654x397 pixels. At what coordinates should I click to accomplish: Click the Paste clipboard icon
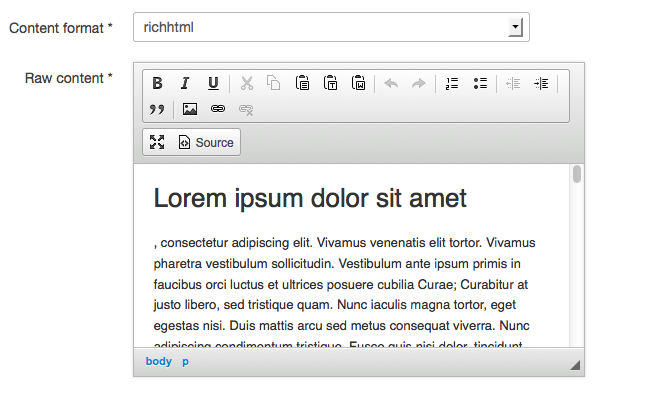tap(302, 83)
